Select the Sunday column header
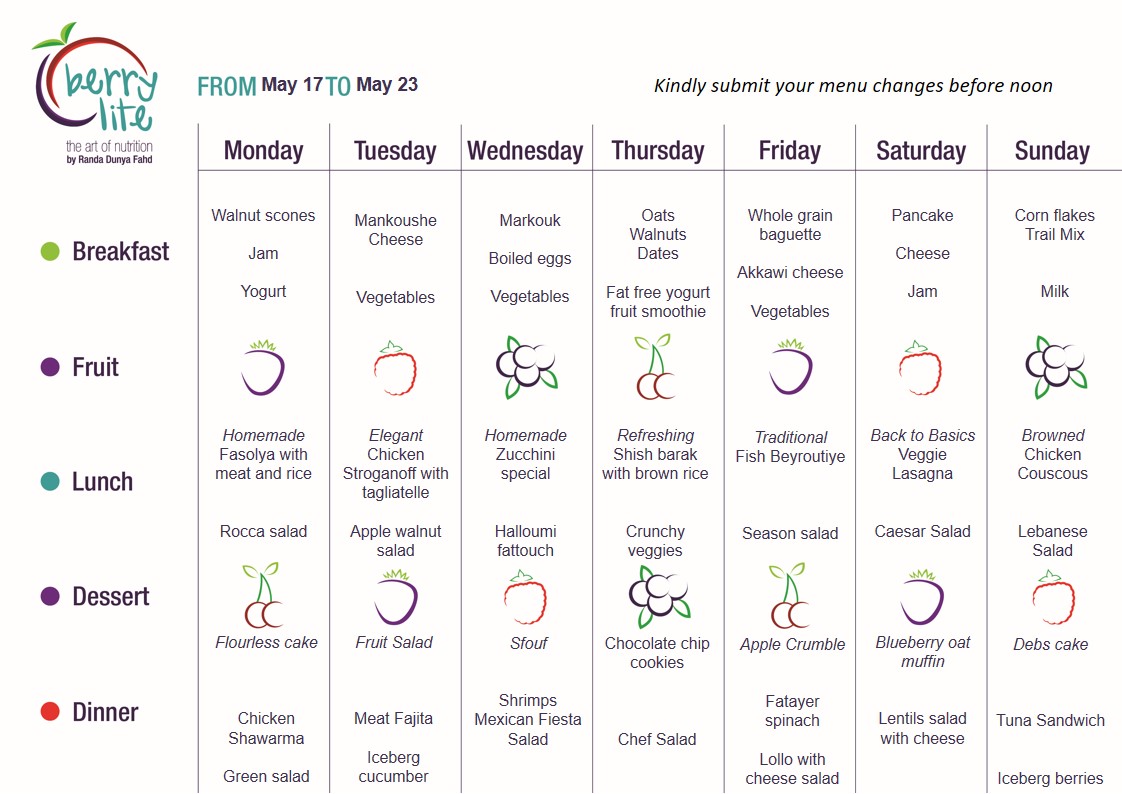1122x794 pixels. [1052, 151]
